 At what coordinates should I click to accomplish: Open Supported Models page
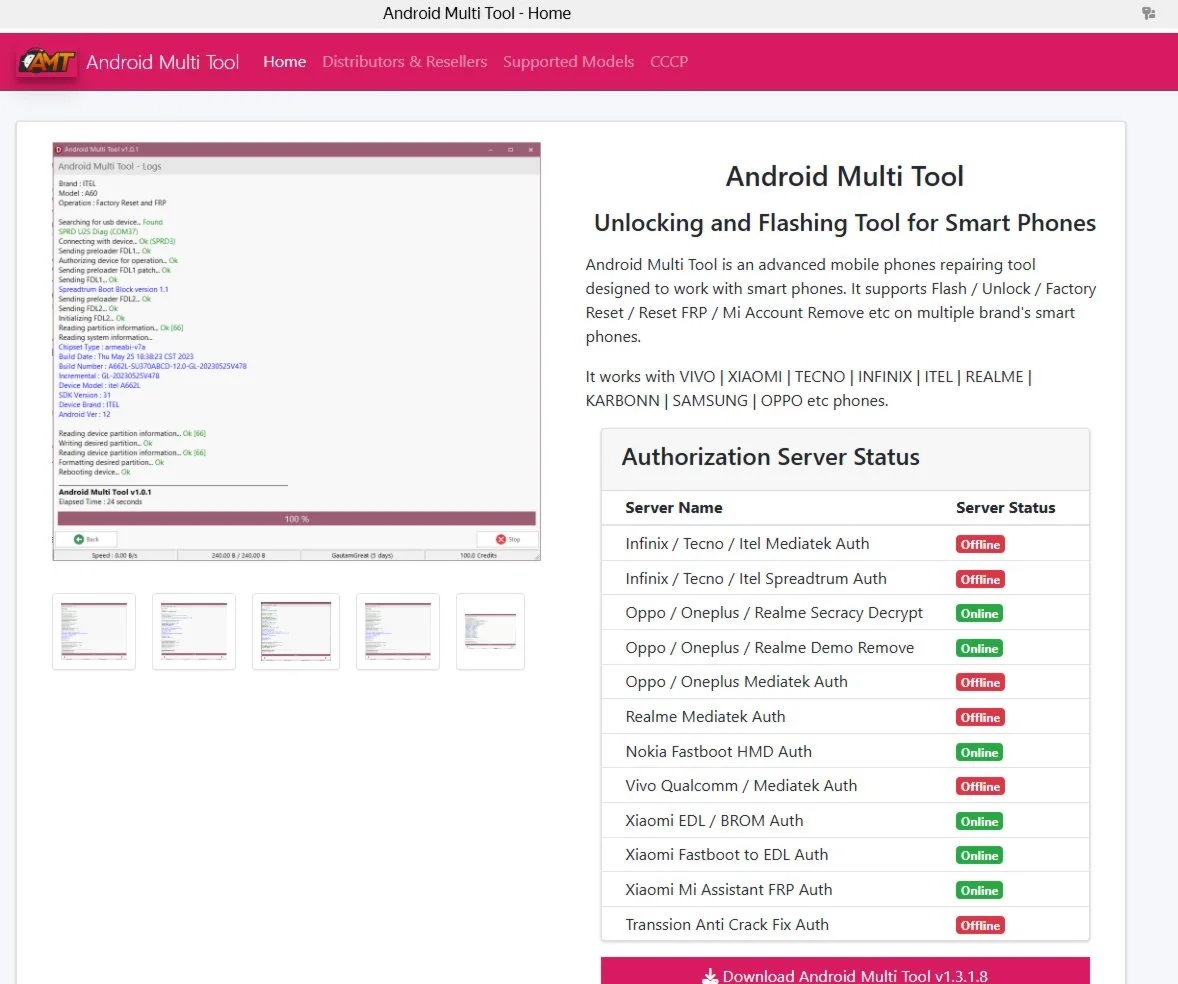569,62
